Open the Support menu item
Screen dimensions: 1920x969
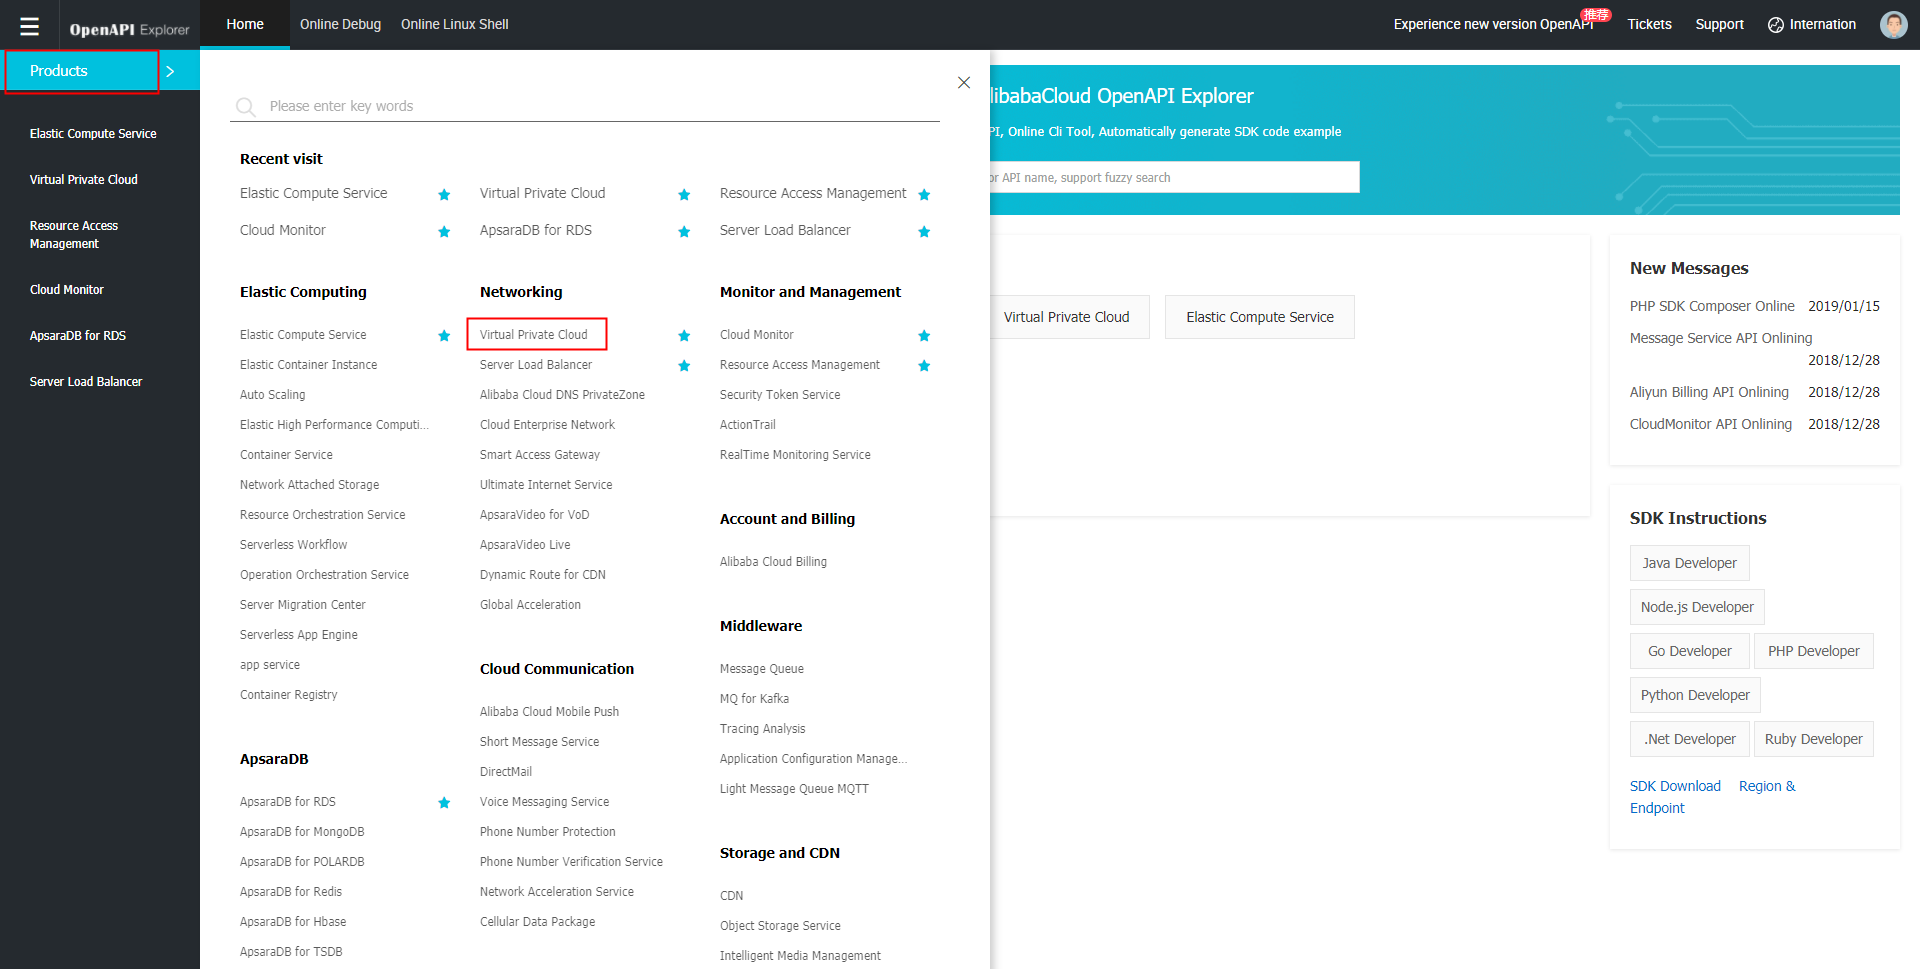(x=1719, y=24)
